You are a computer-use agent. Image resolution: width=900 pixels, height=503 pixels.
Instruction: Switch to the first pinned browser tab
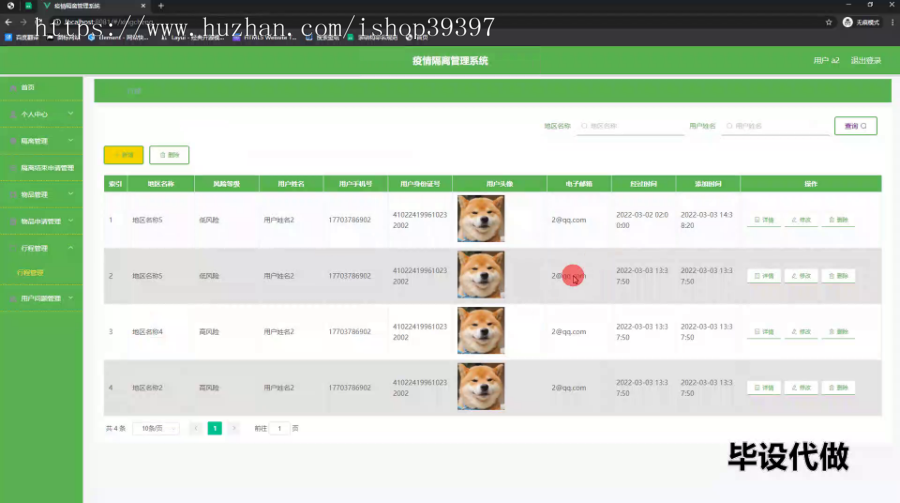point(10,6)
